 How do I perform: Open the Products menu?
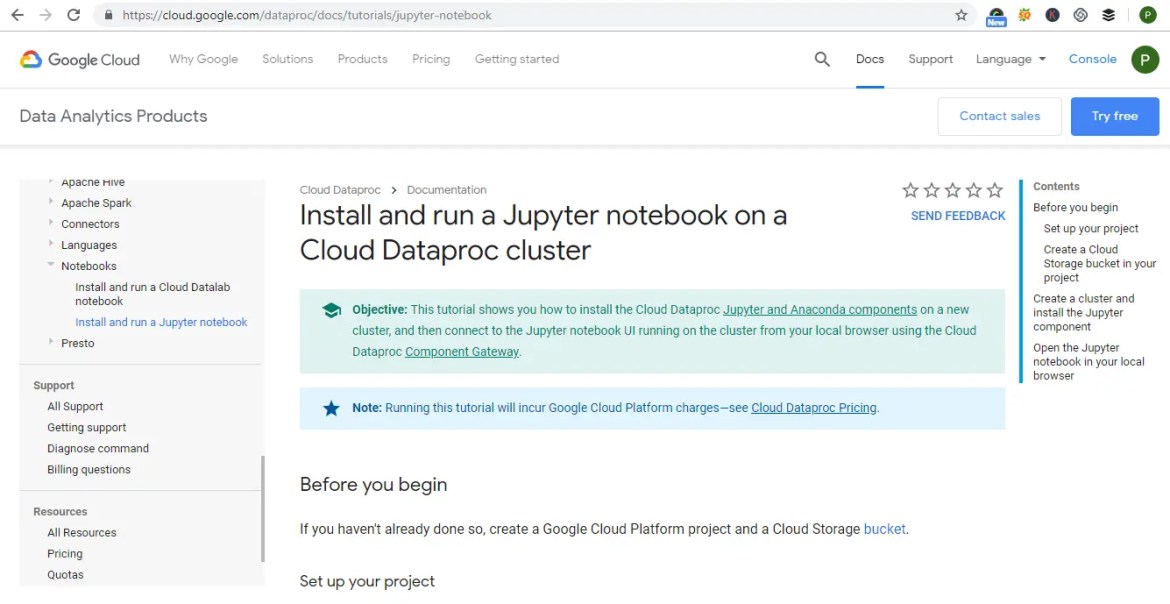pos(363,59)
